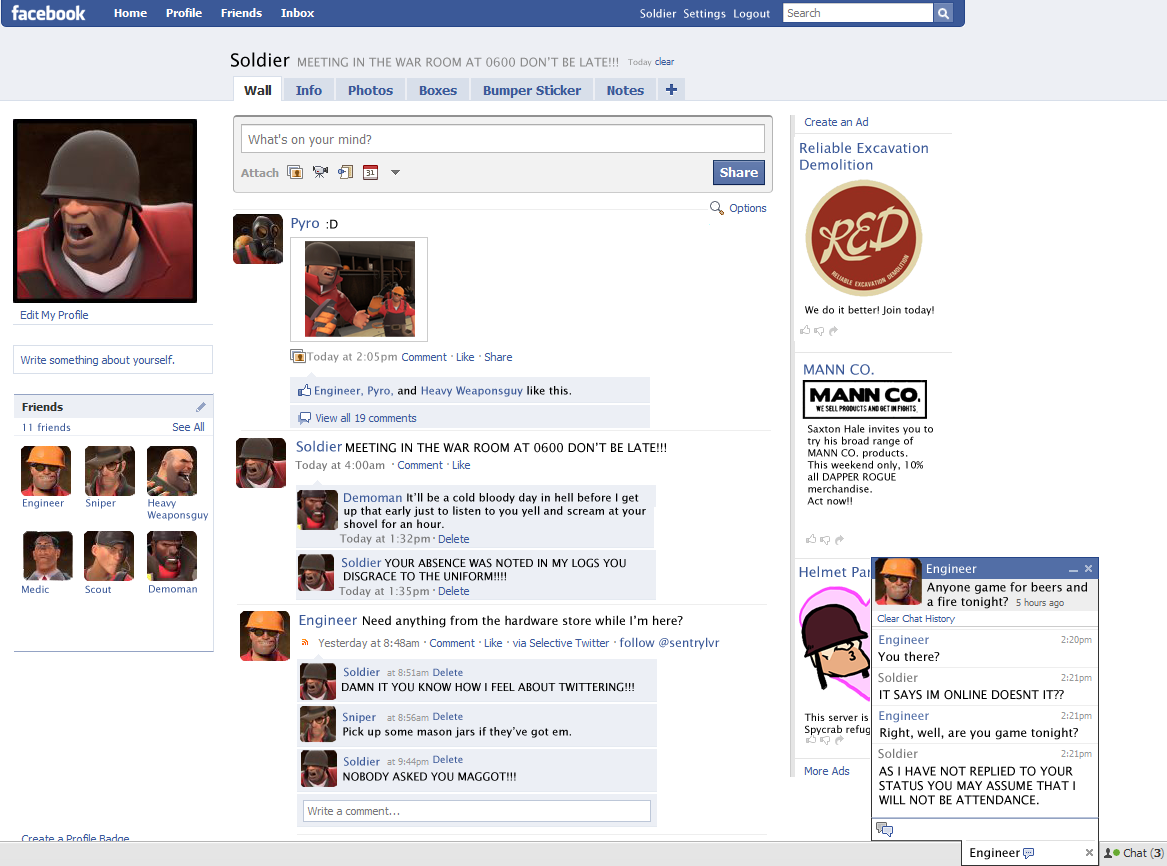Image resolution: width=1167 pixels, height=866 pixels.
Task: View all 19 comments on Pyro's photo
Action: tap(365, 418)
